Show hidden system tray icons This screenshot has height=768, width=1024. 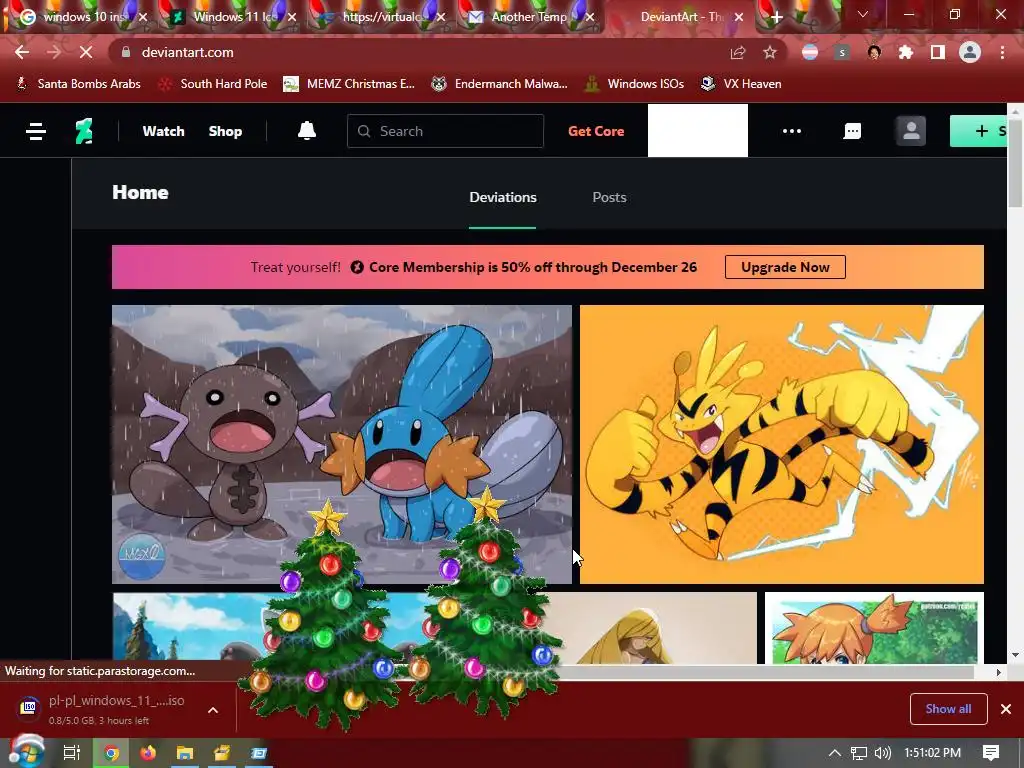tap(834, 753)
